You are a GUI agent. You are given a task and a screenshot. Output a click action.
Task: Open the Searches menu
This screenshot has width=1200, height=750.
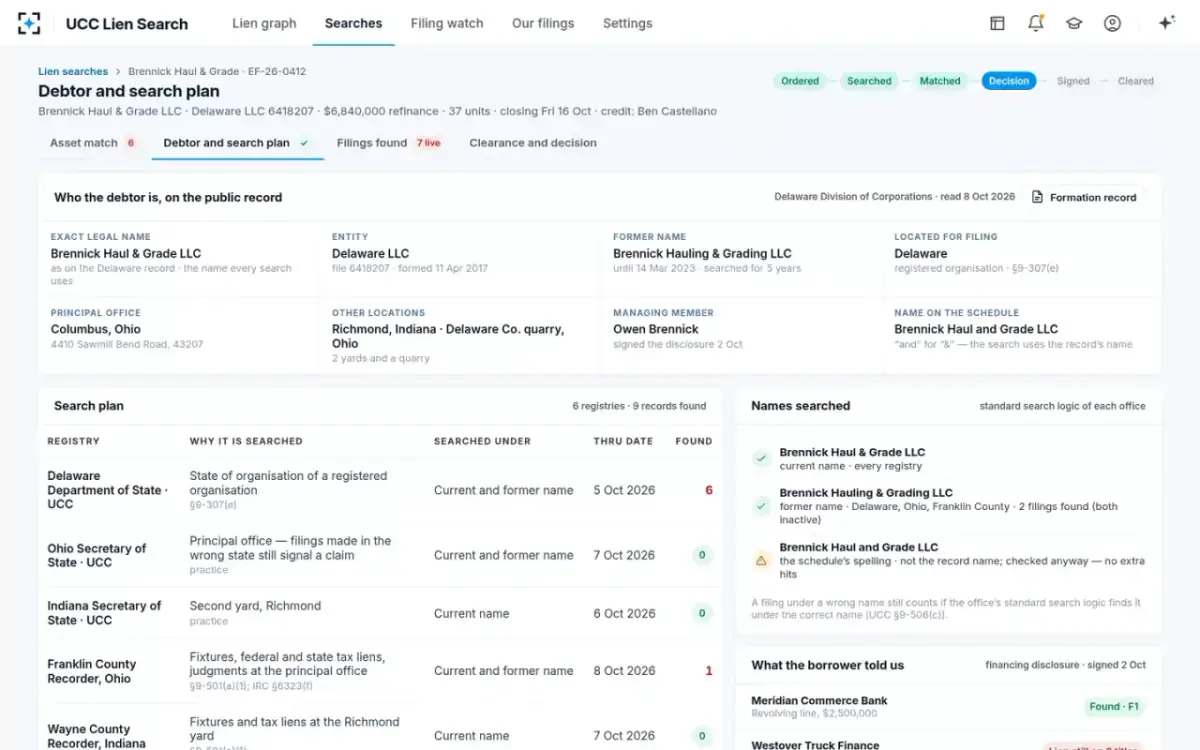(353, 23)
